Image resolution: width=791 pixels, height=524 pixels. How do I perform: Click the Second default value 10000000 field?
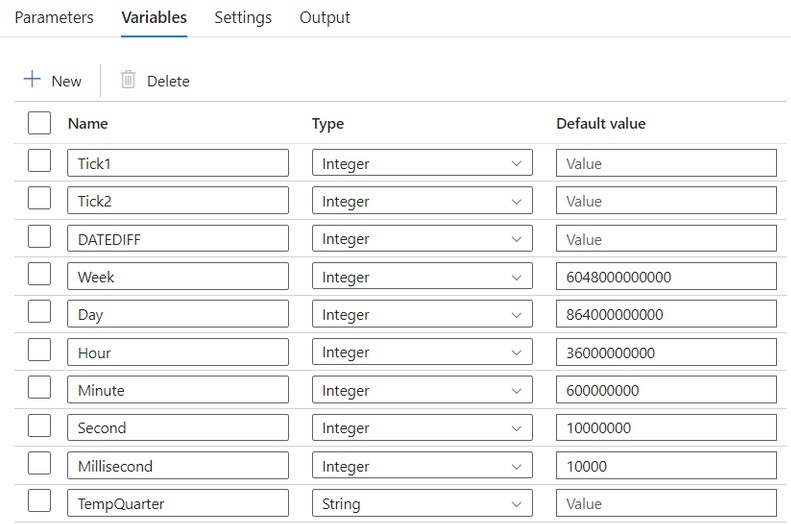pyautogui.click(x=666, y=427)
